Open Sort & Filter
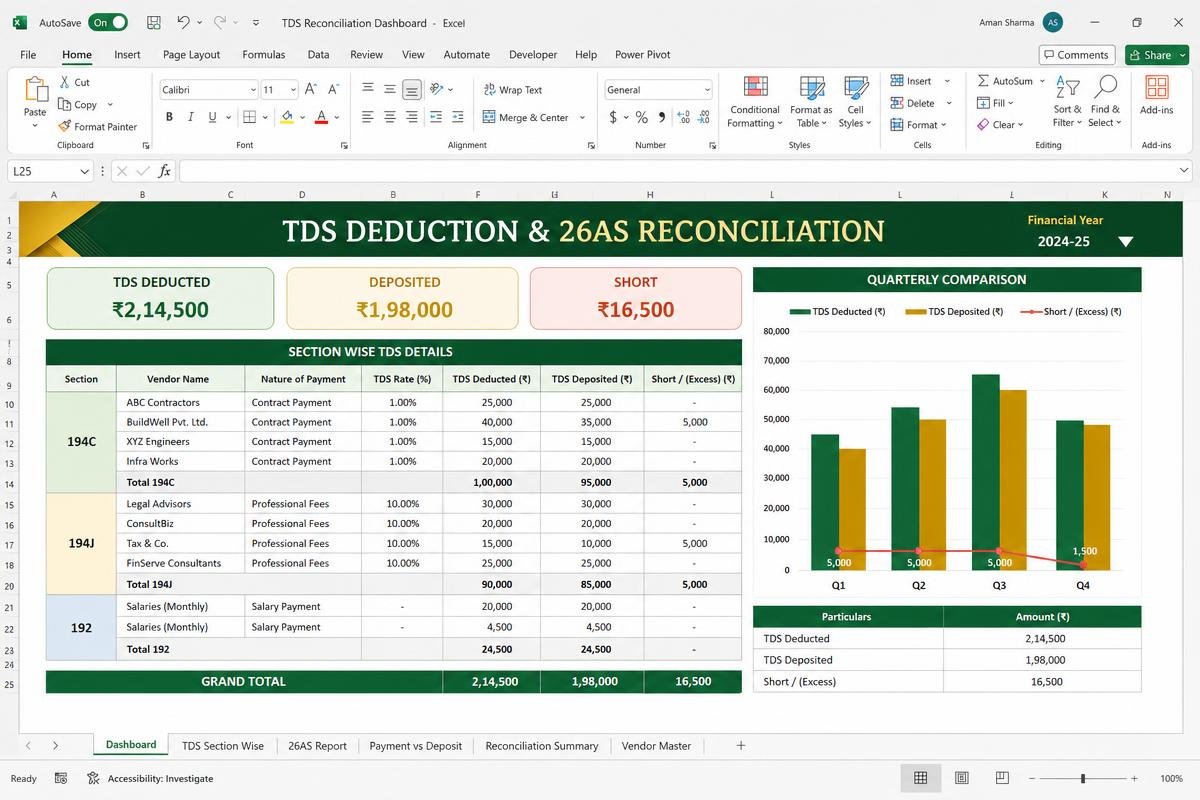This screenshot has height=800, width=1200. coord(1067,102)
